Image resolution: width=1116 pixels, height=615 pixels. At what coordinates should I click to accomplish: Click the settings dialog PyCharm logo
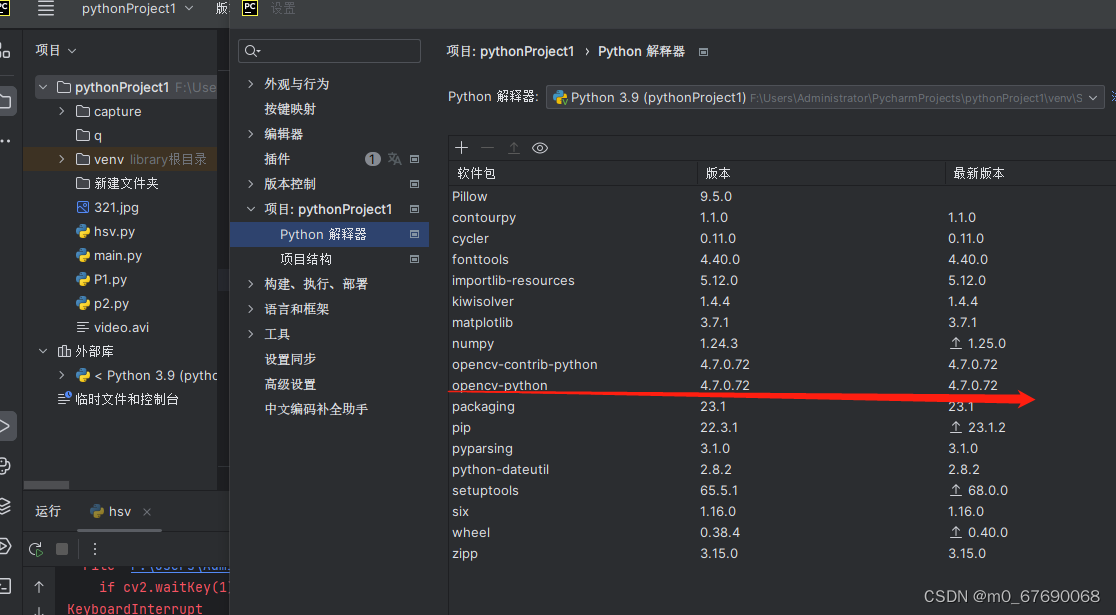coord(250,8)
